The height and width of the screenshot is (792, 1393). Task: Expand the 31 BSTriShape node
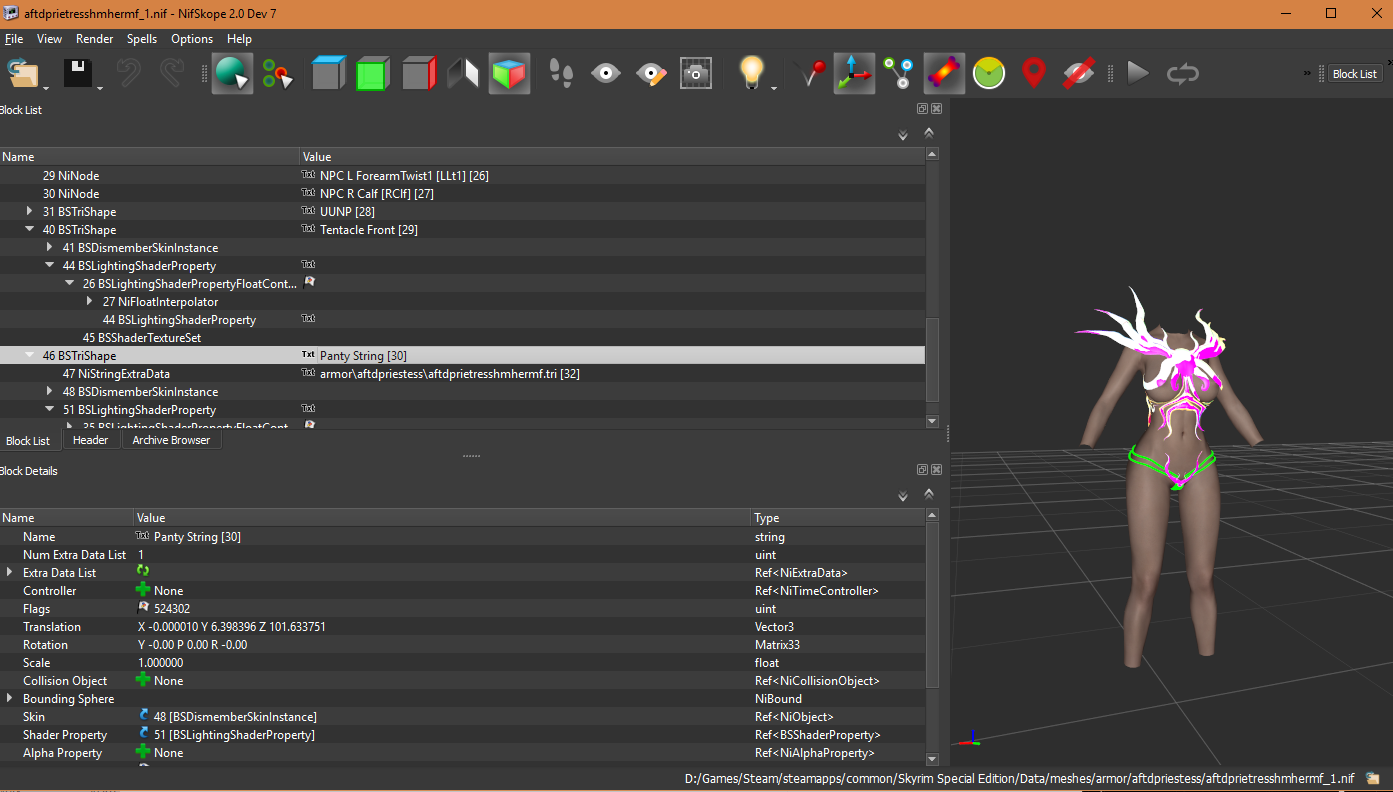point(30,212)
